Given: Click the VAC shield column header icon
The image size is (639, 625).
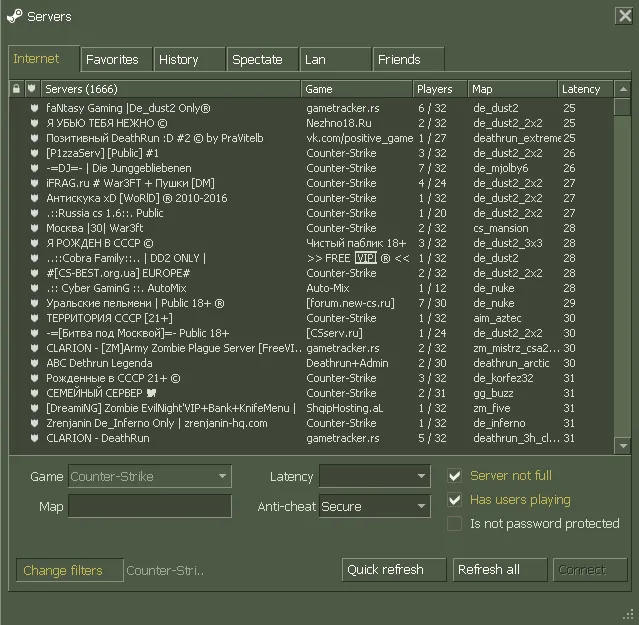Looking at the screenshot, I should pyautogui.click(x=32, y=88).
